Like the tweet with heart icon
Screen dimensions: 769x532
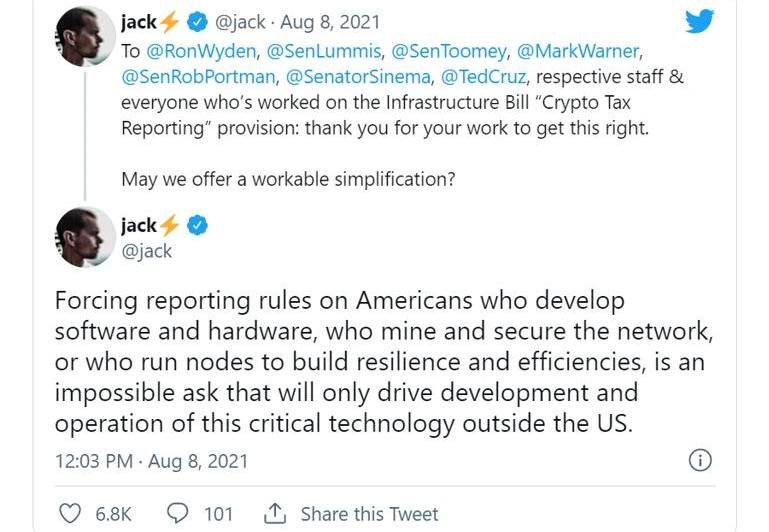tap(70, 514)
